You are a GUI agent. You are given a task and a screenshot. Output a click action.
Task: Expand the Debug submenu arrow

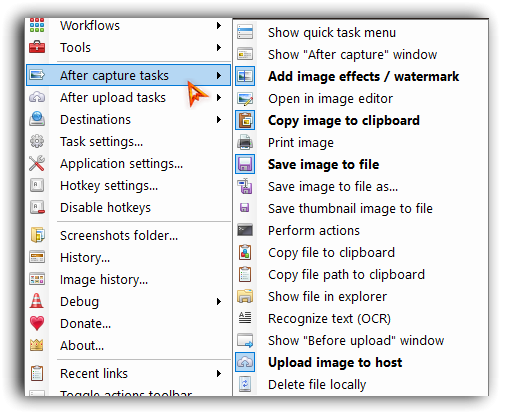tap(219, 301)
